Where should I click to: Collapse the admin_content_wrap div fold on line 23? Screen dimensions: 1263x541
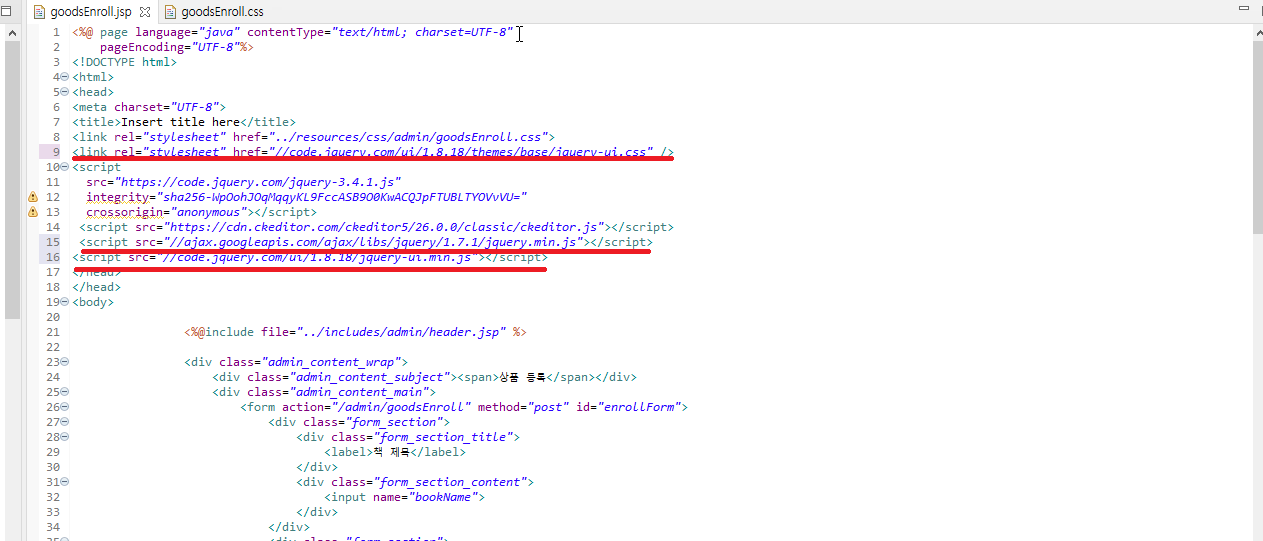(65, 362)
